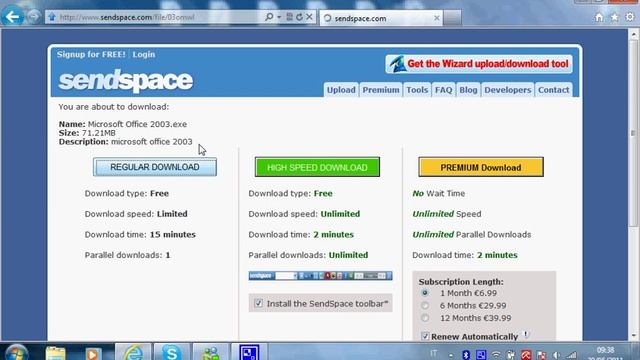Click the blue screen-recorder taskbar icon
The image size is (640, 360).
pos(249,353)
